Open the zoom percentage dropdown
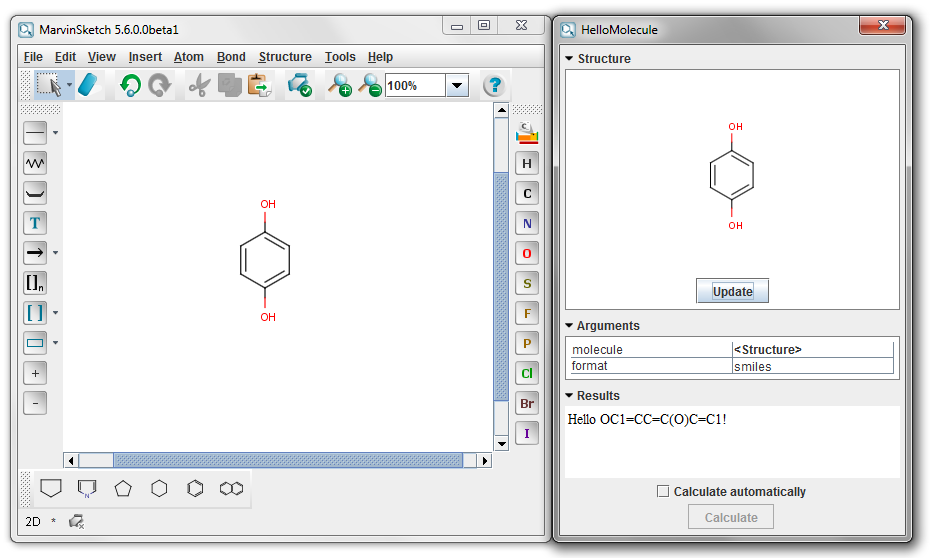 click(x=457, y=86)
